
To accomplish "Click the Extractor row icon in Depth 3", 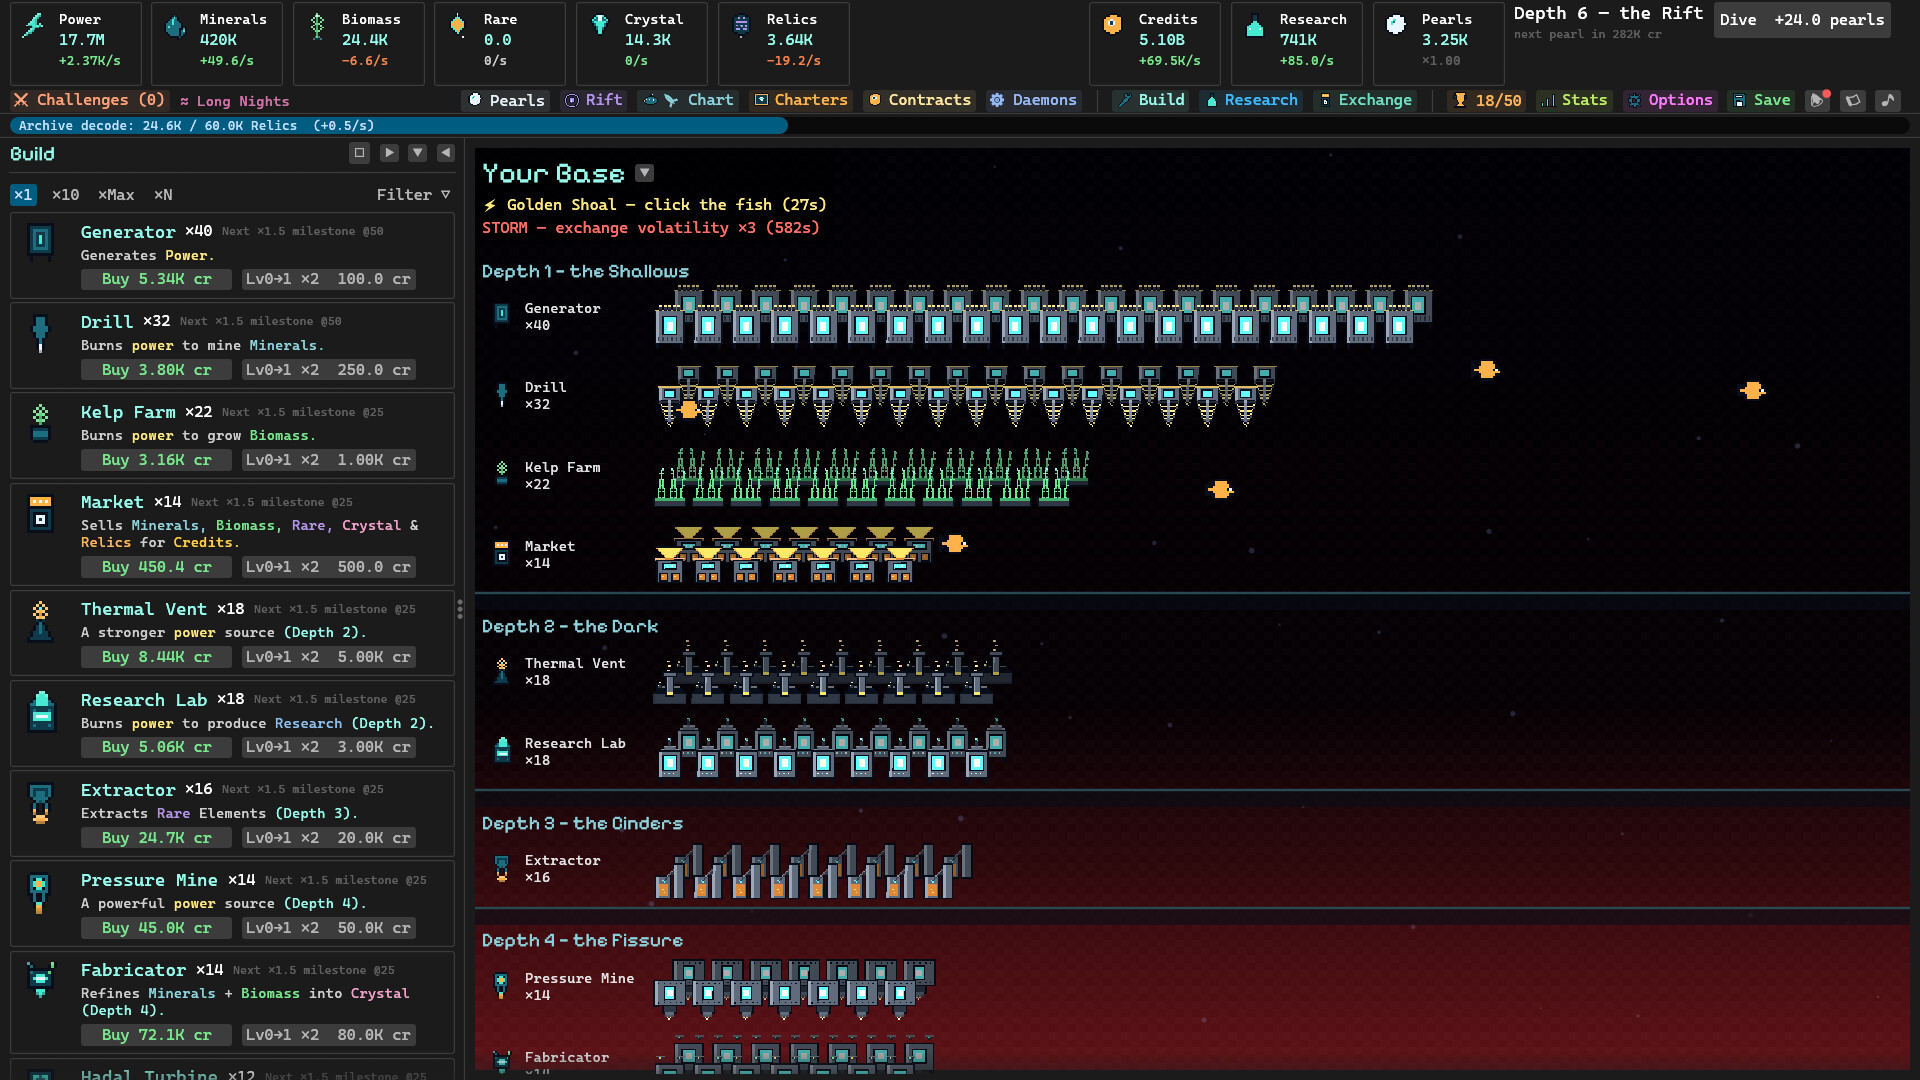I will pos(502,867).
